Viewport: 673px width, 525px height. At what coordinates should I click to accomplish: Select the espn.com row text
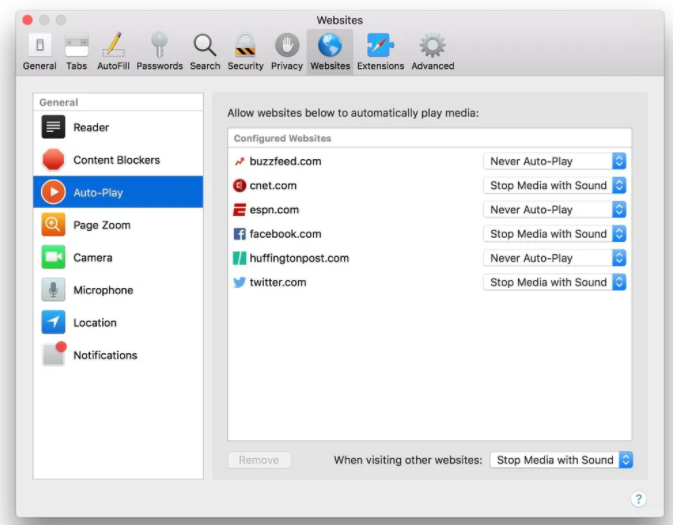[x=274, y=210]
